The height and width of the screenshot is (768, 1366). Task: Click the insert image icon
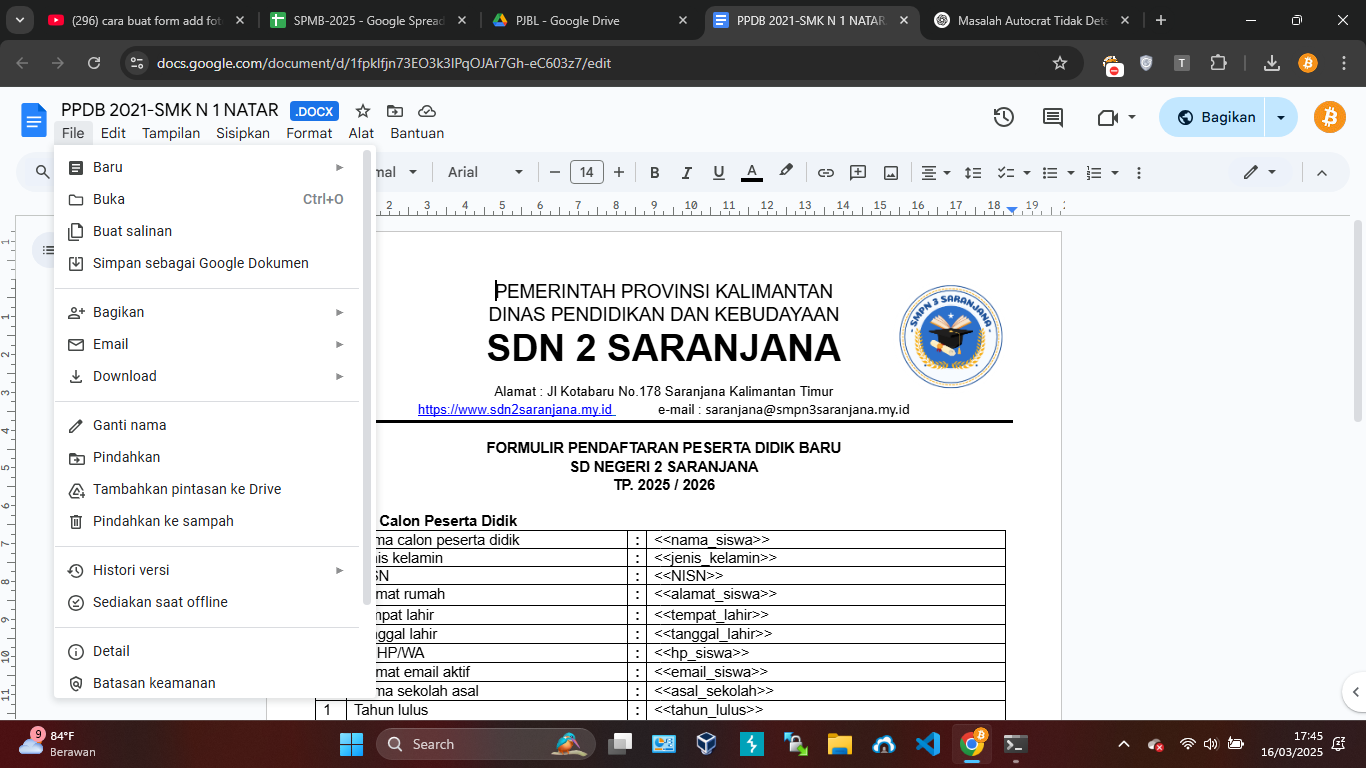tap(891, 172)
